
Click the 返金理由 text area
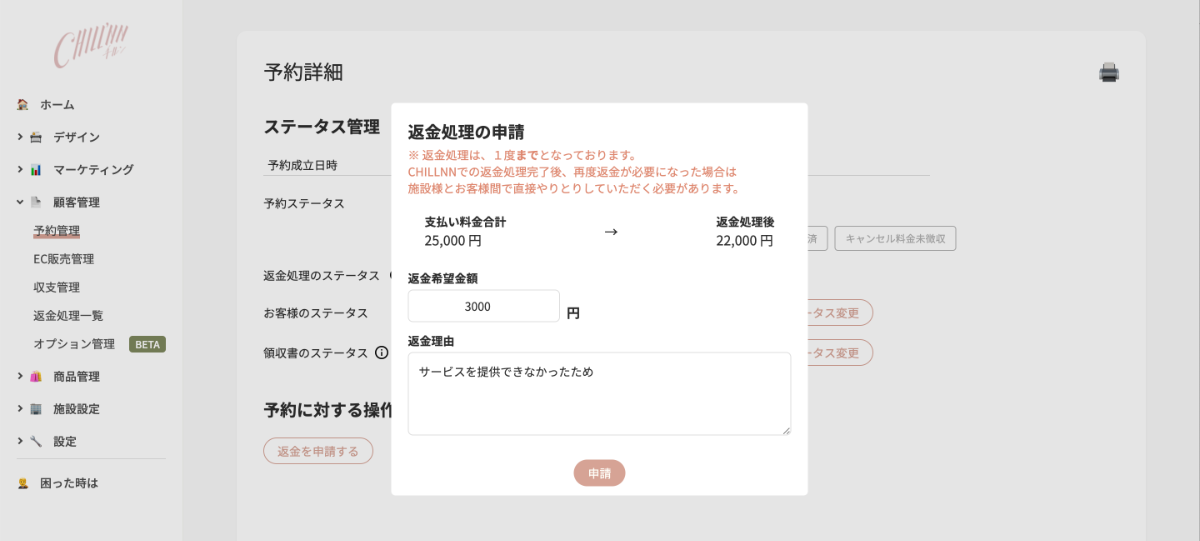599,393
